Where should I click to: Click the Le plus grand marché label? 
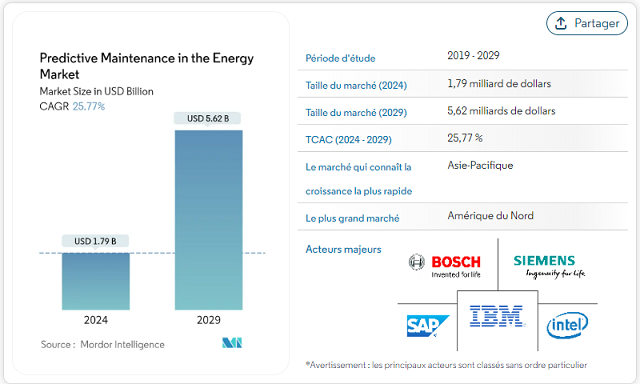352,218
